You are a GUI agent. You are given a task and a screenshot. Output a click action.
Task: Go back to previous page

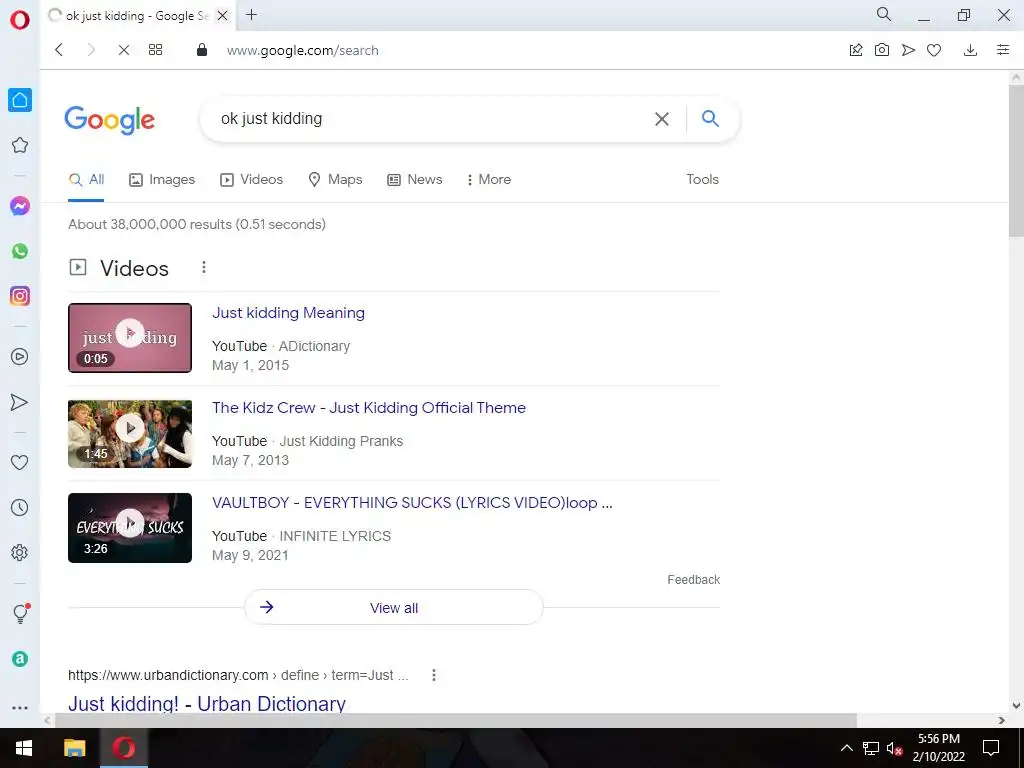[59, 50]
